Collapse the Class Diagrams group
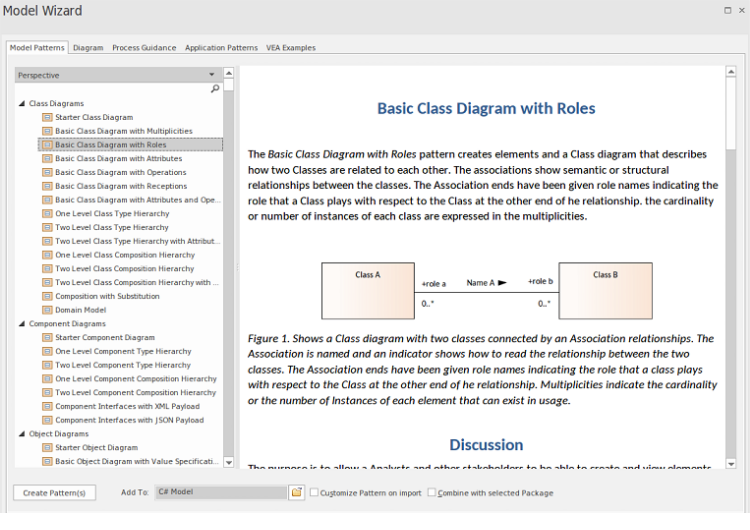This screenshot has height=530, width=750. 22,103
